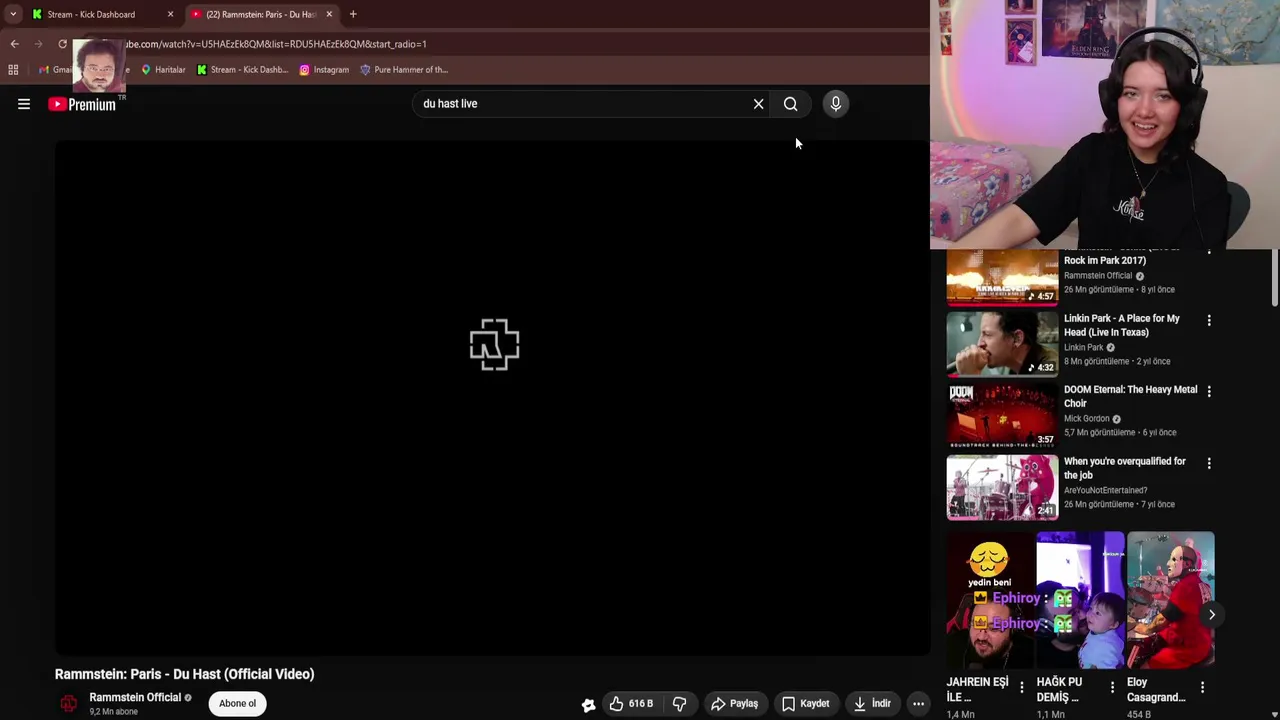The height and width of the screenshot is (720, 1280).
Task: Open the HAĞK PU DEMİŞ short thumbnail
Action: coord(1081,600)
